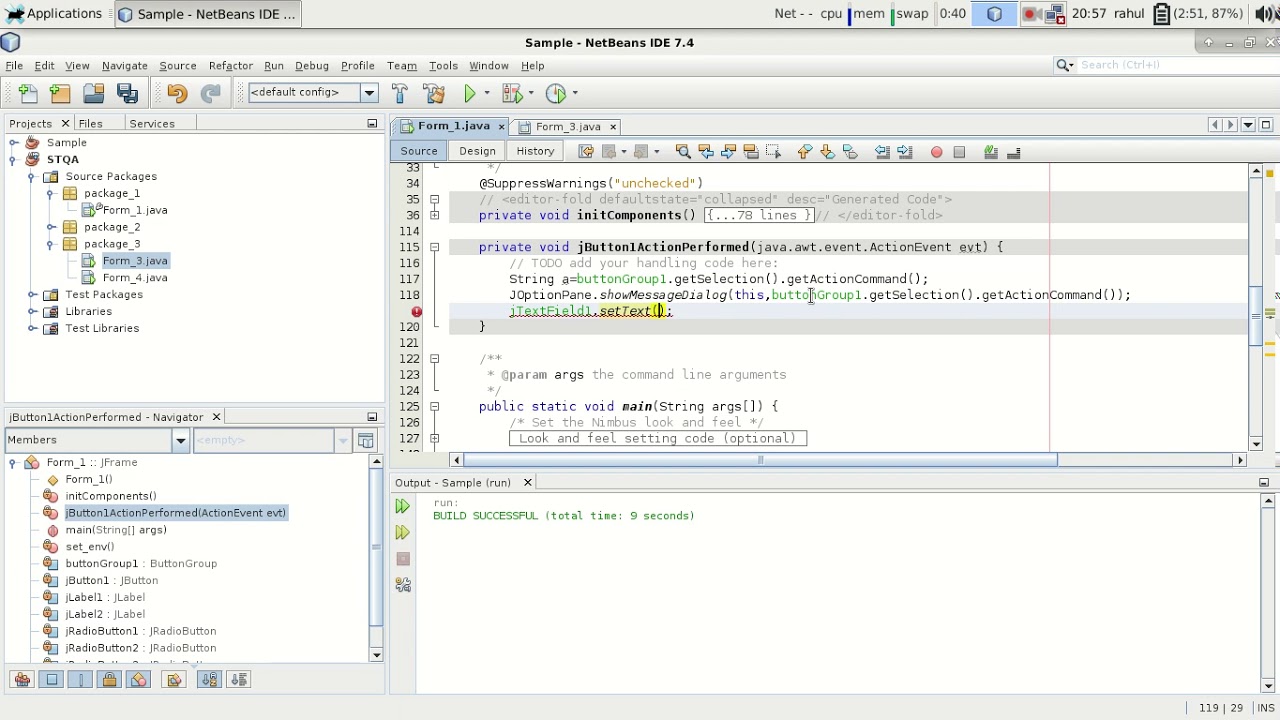The height and width of the screenshot is (720, 1280).
Task: Toggle Highlight Search in editor toolbar
Action: 751,152
